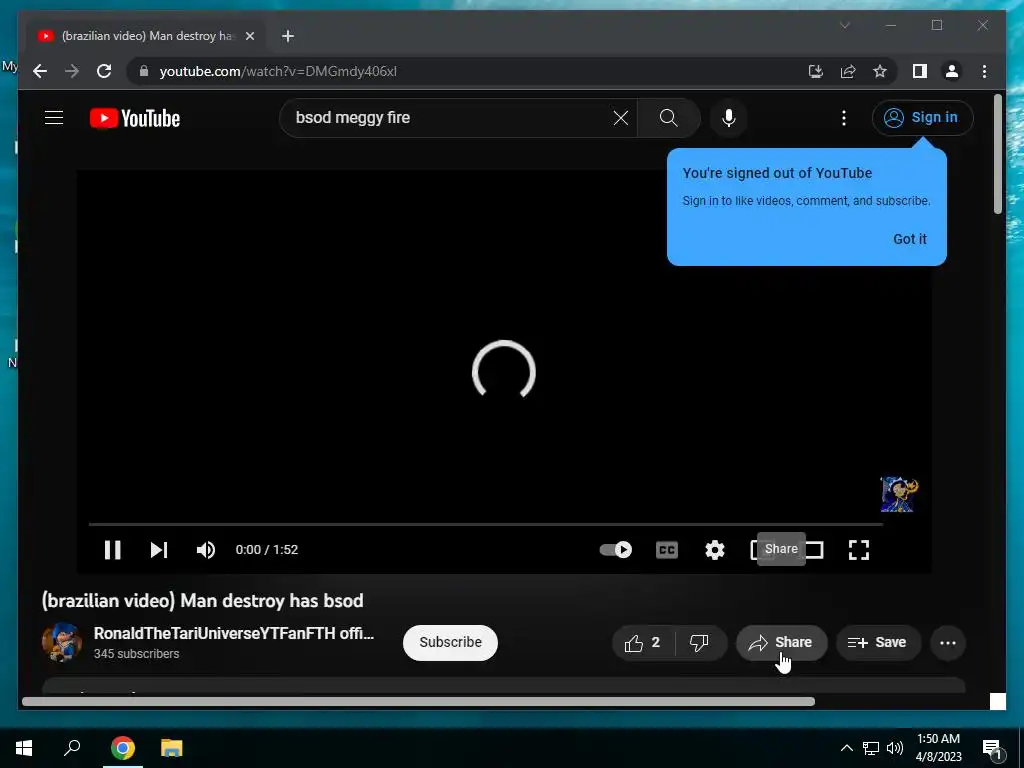Viewport: 1024px width, 768px height.
Task: Pause the video in the player
Action: (x=112, y=550)
